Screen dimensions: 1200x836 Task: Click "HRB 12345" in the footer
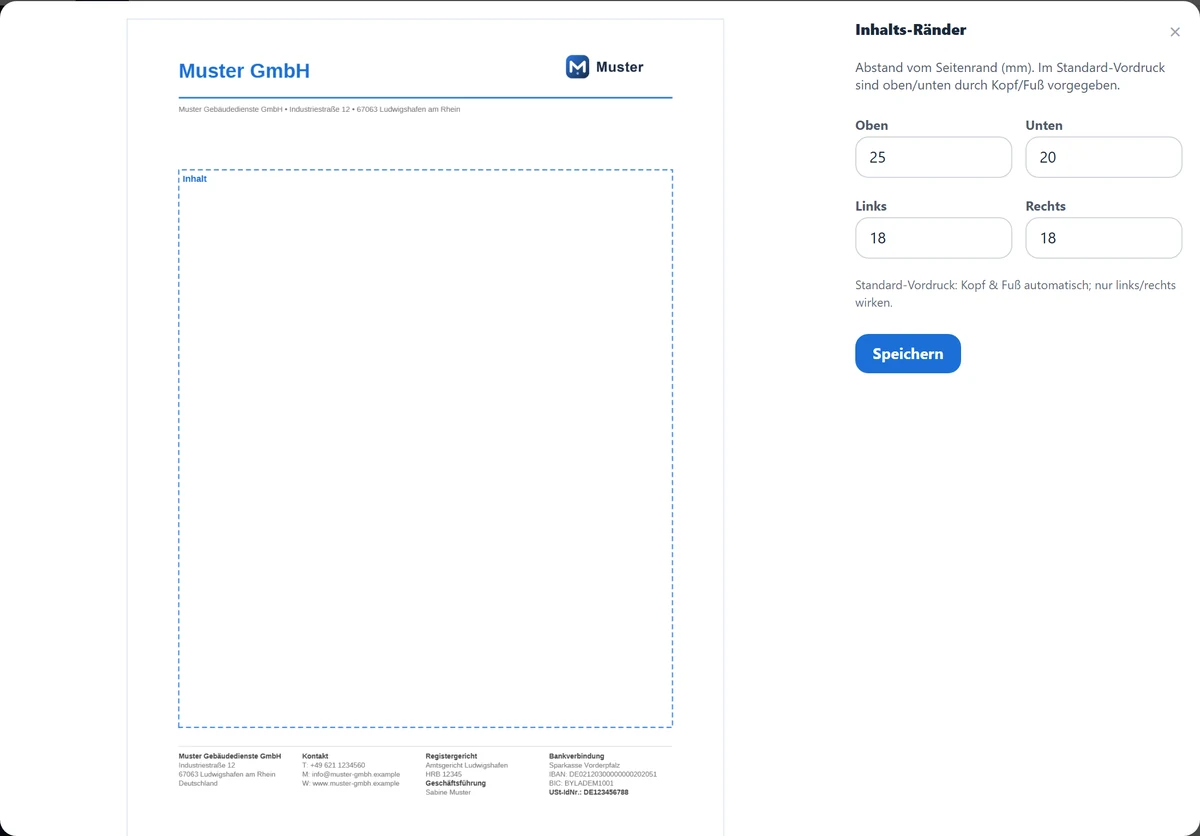[x=444, y=774]
